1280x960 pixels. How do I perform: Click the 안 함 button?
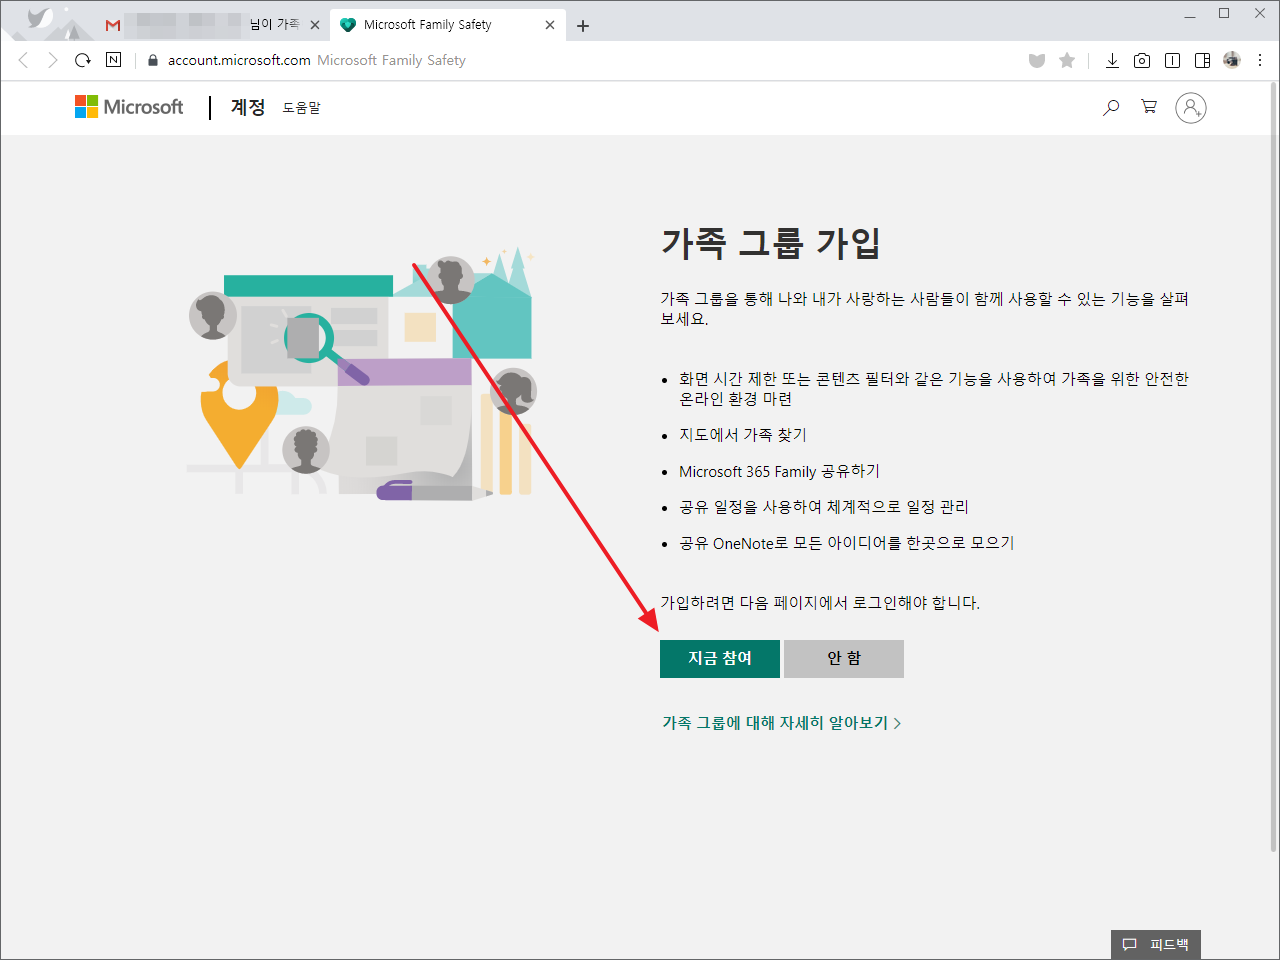click(843, 658)
